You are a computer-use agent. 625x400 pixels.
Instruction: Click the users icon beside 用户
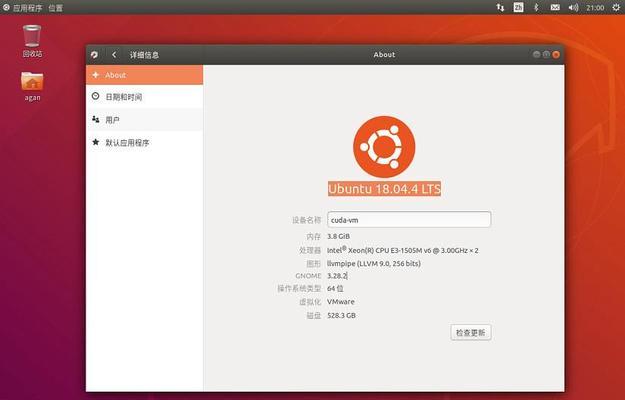tap(95, 119)
